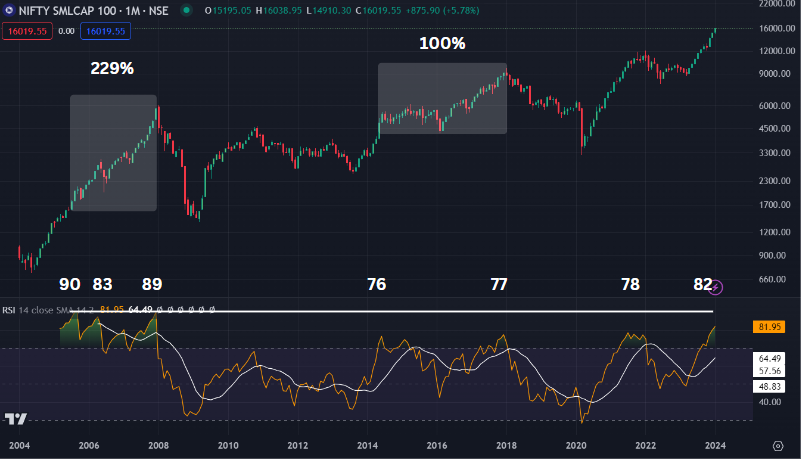Click 2022 on the time axis
The height and width of the screenshot is (460, 802).
coord(645,446)
